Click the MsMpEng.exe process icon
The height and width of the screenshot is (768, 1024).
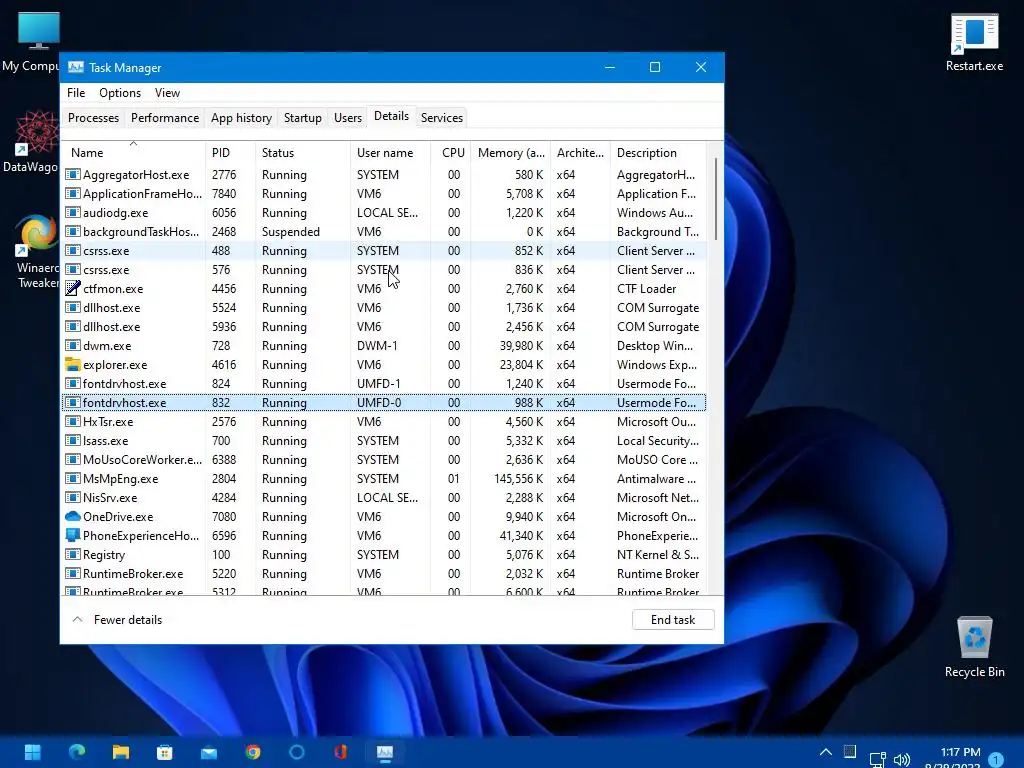72,479
